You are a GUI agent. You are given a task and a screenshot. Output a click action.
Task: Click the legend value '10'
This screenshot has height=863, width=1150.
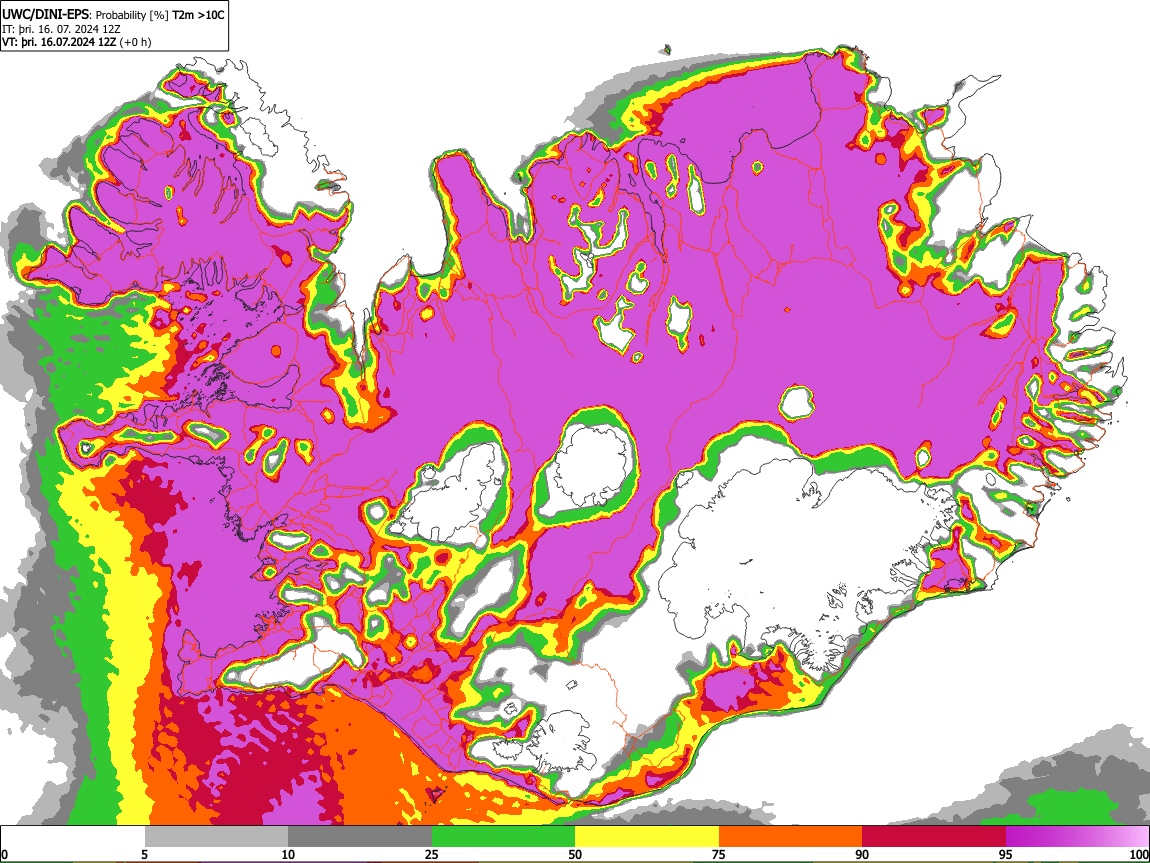click(288, 854)
